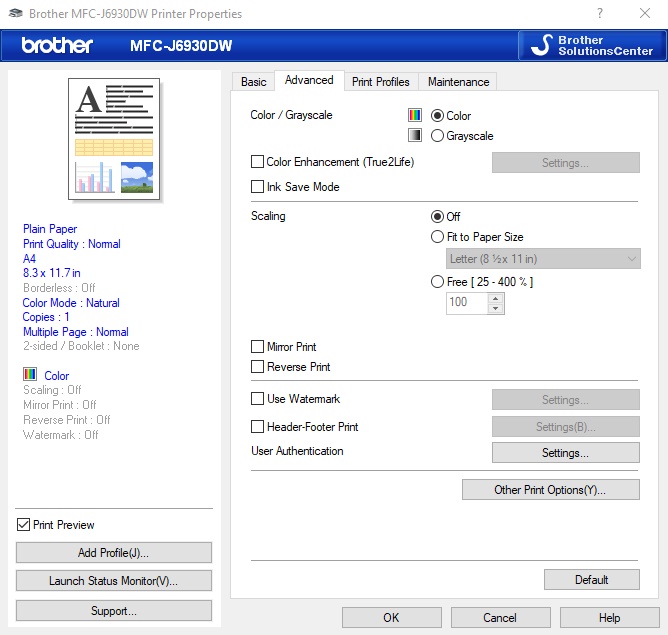The width and height of the screenshot is (668, 635).
Task: Click Multiple Page : Normal summary link
Action: coord(75,332)
